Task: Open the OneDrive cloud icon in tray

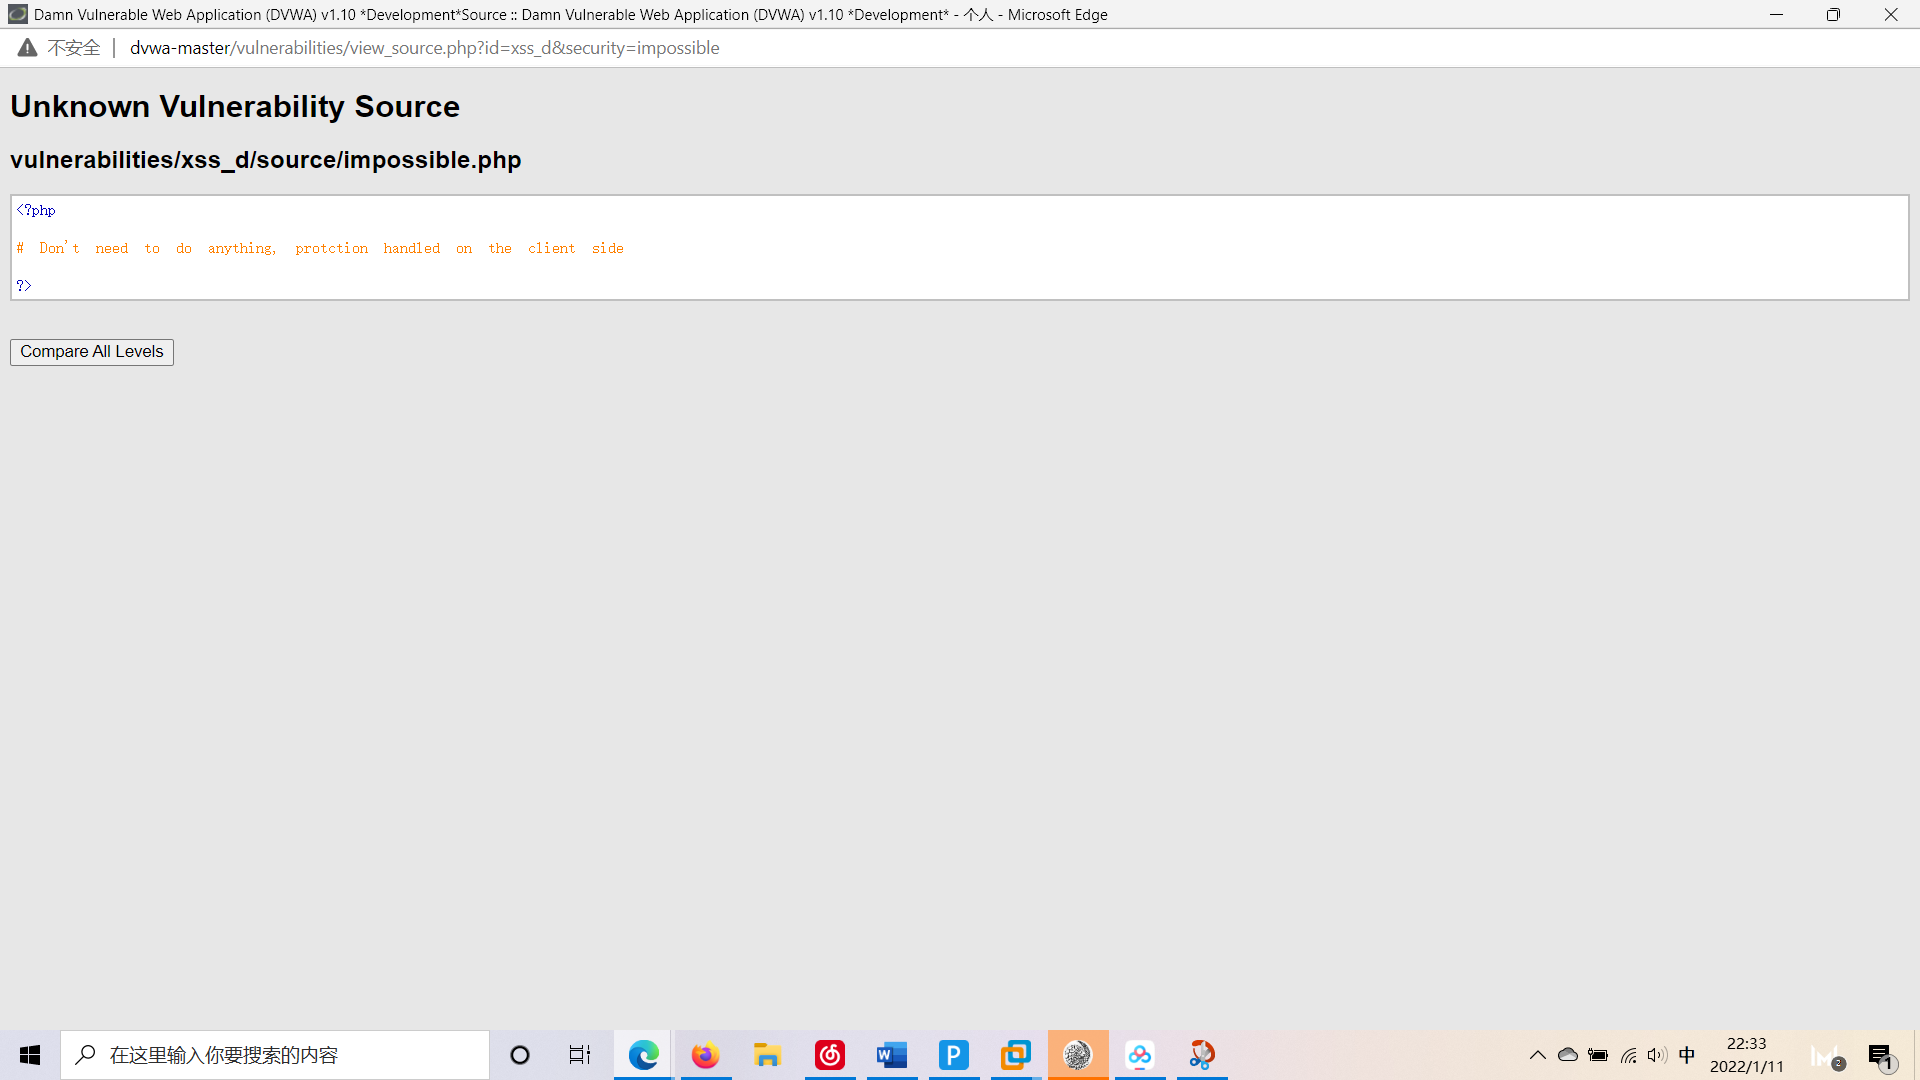Action: click(1567, 1055)
